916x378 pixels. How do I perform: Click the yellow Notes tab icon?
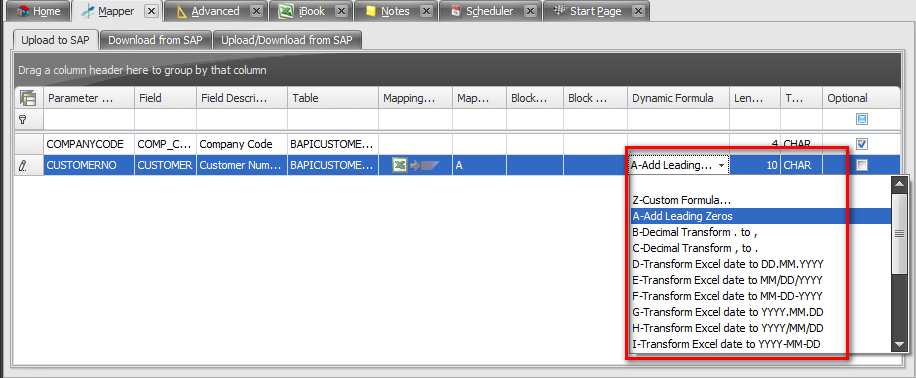pyautogui.click(x=370, y=11)
